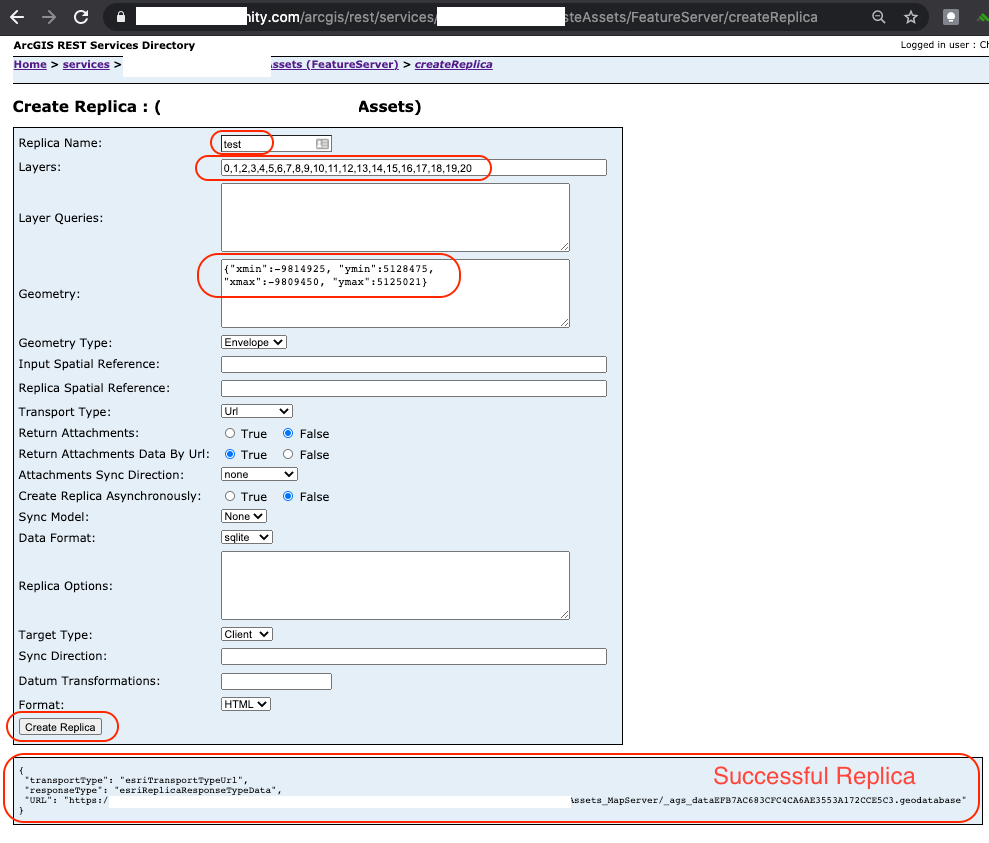Click the lock icon in the address bar
Viewport: 989px width, 843px height.
(120, 17)
